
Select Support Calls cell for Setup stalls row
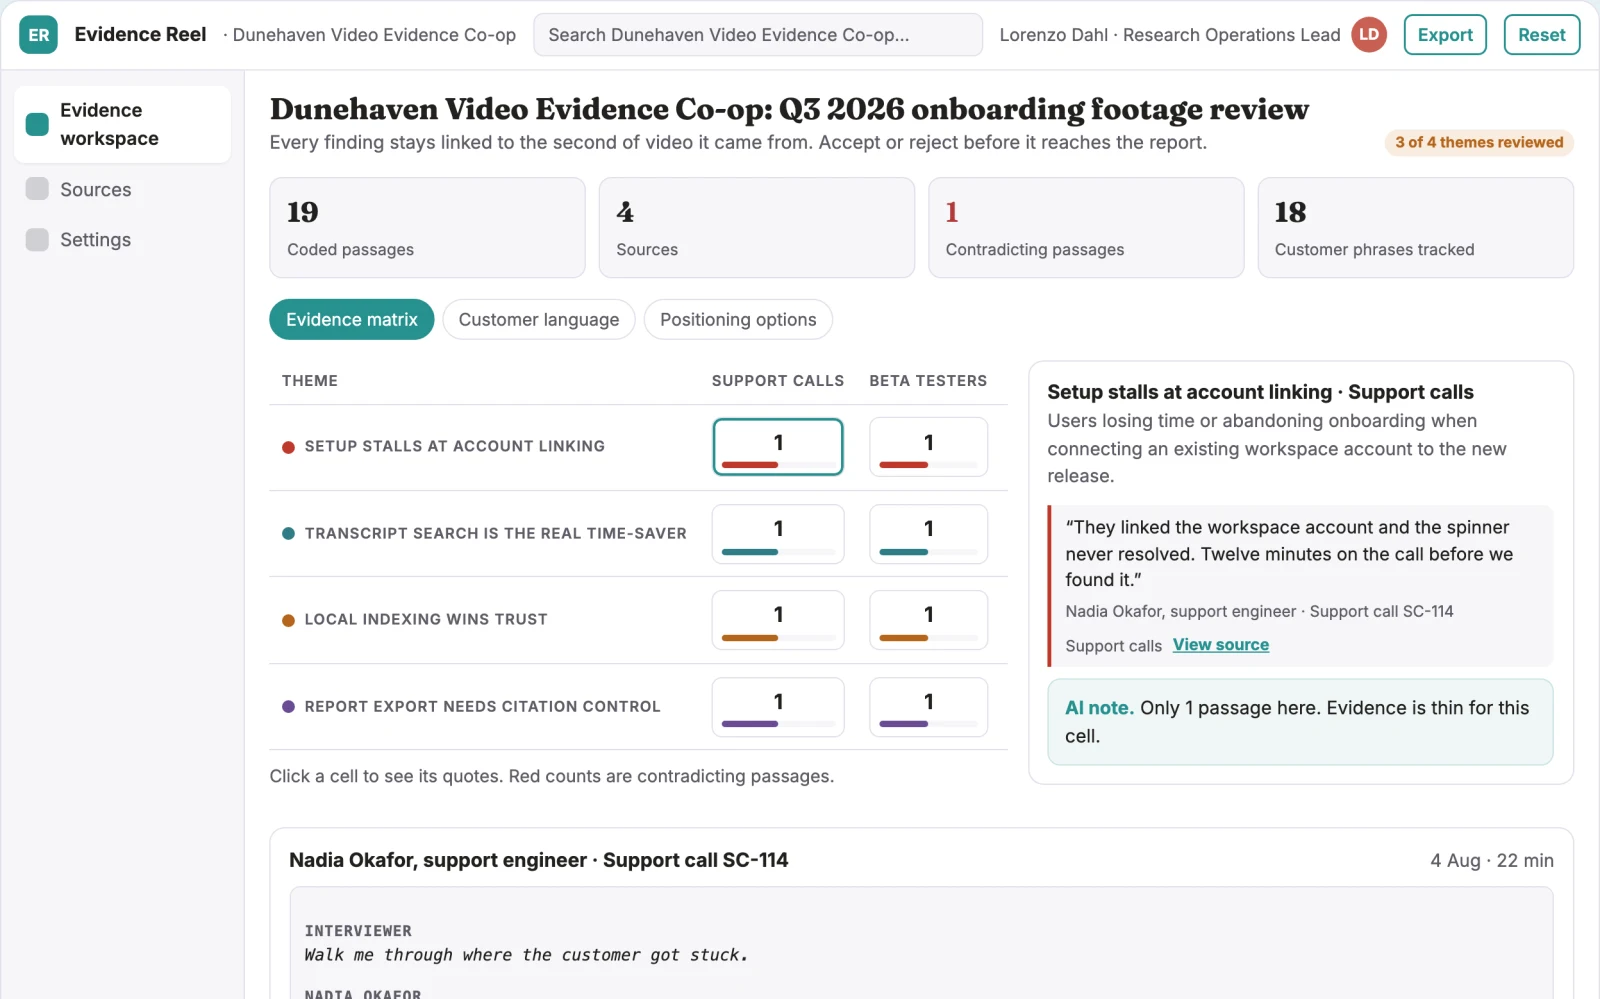click(778, 446)
